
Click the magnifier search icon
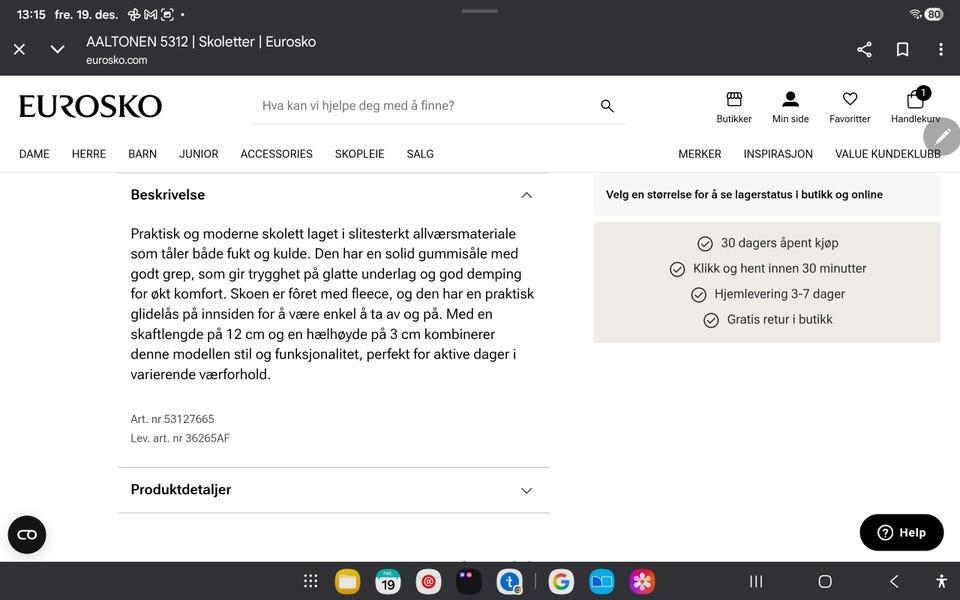point(607,106)
